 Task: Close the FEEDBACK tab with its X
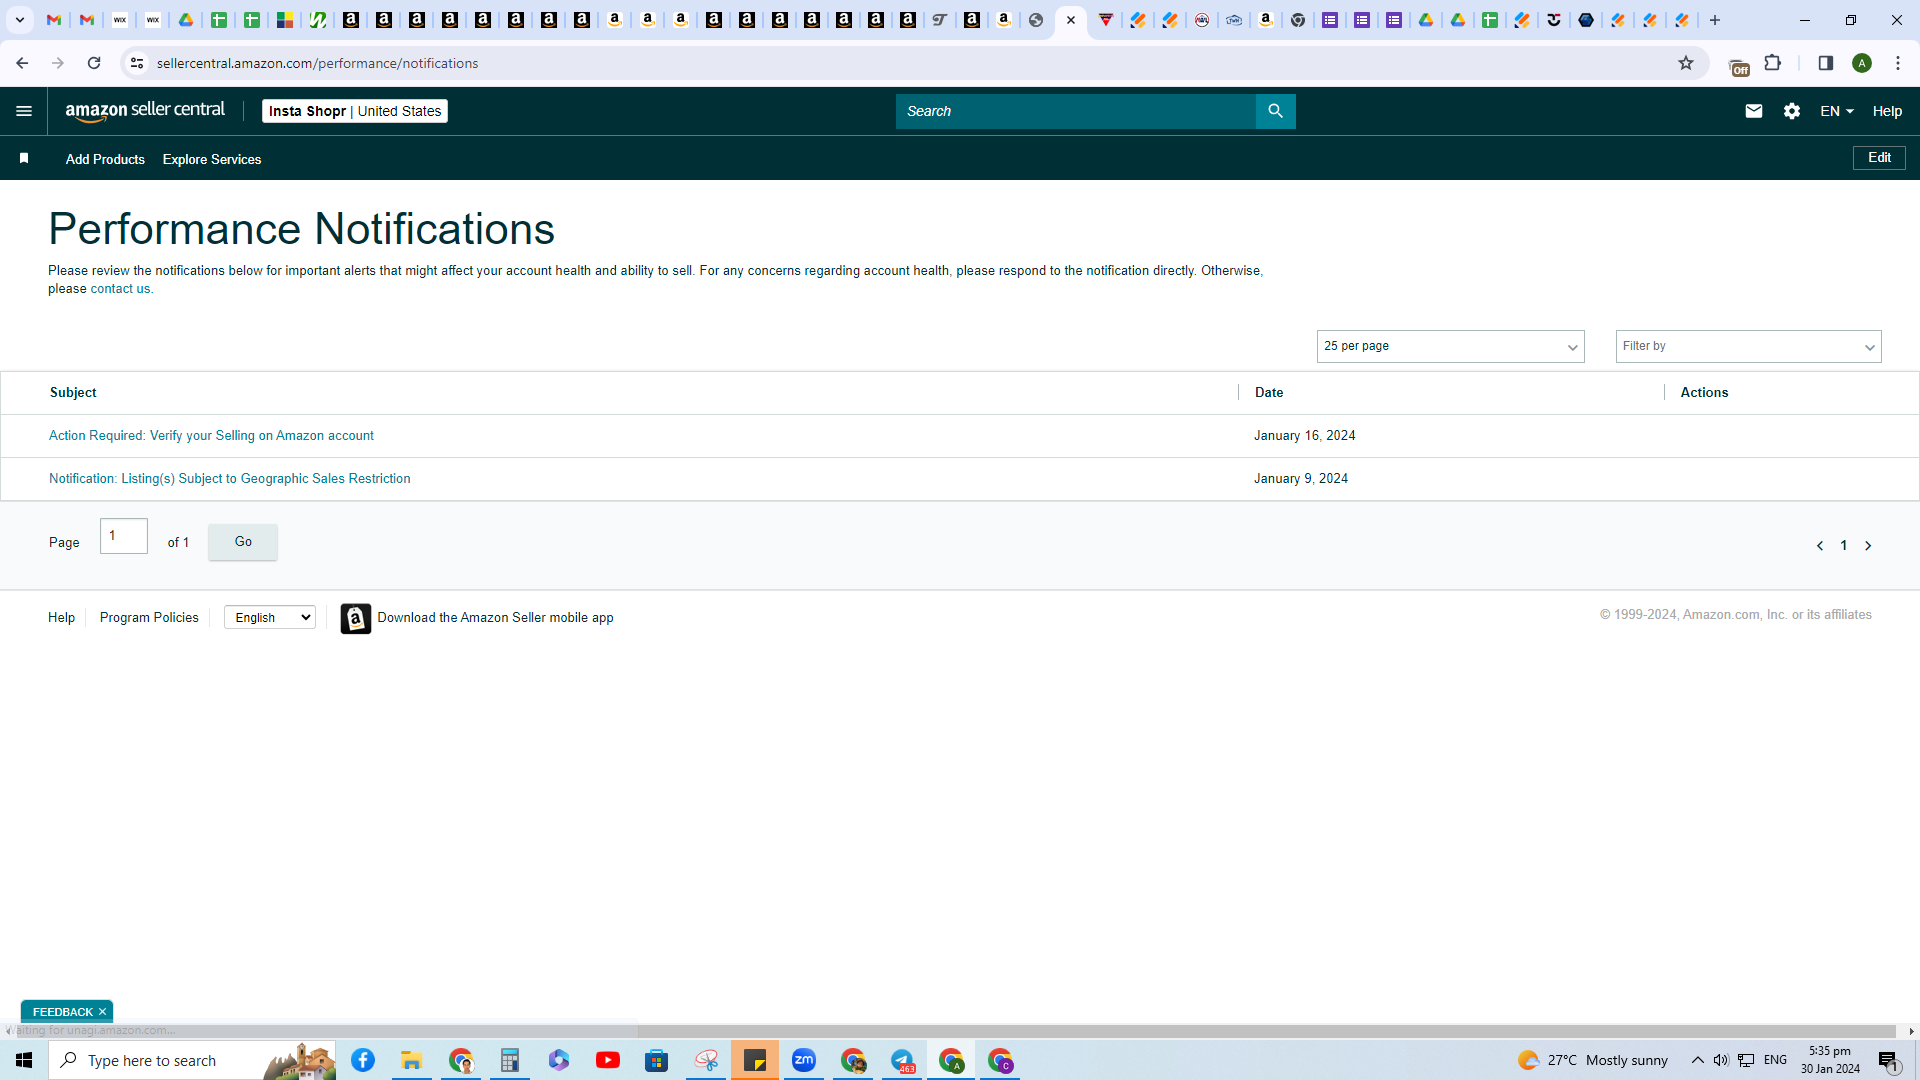[x=102, y=1012]
